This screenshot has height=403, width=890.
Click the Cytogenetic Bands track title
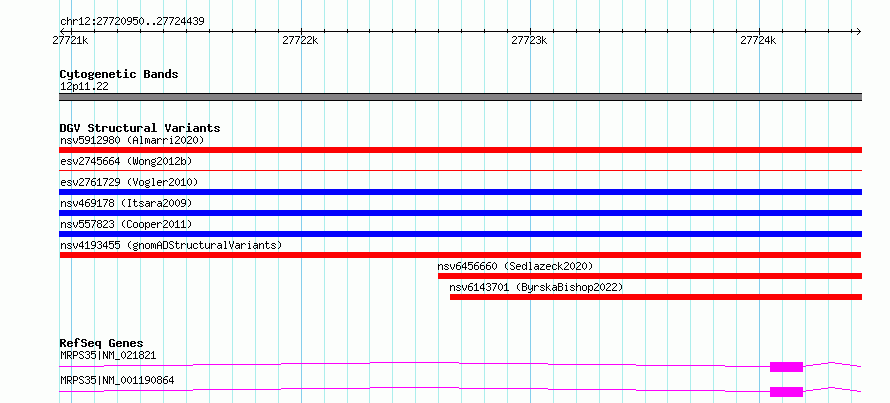pyautogui.click(x=119, y=74)
